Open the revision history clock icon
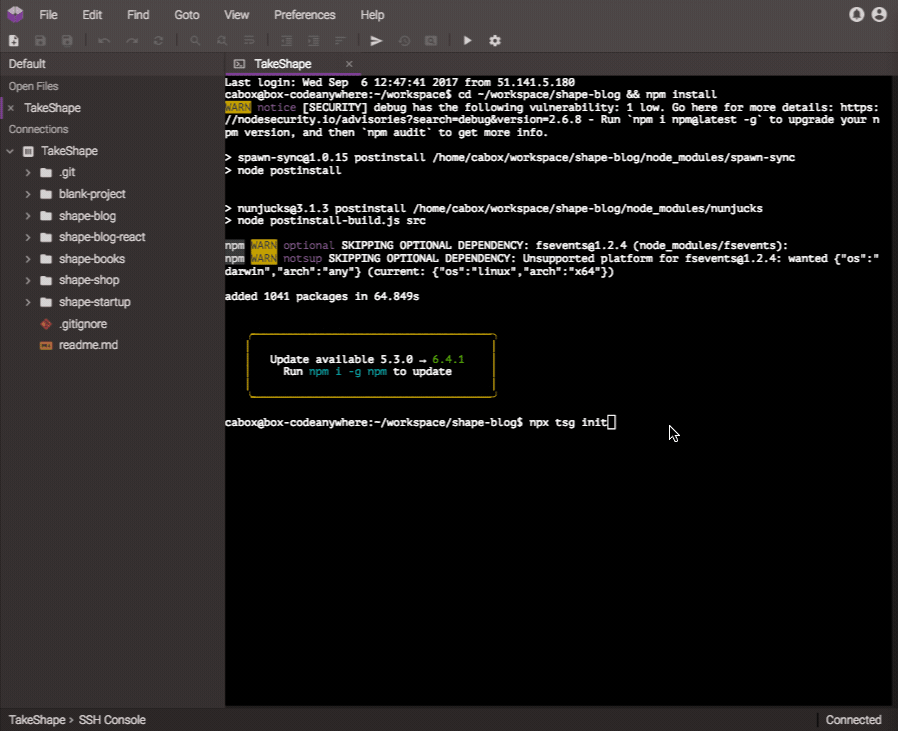 tap(404, 41)
